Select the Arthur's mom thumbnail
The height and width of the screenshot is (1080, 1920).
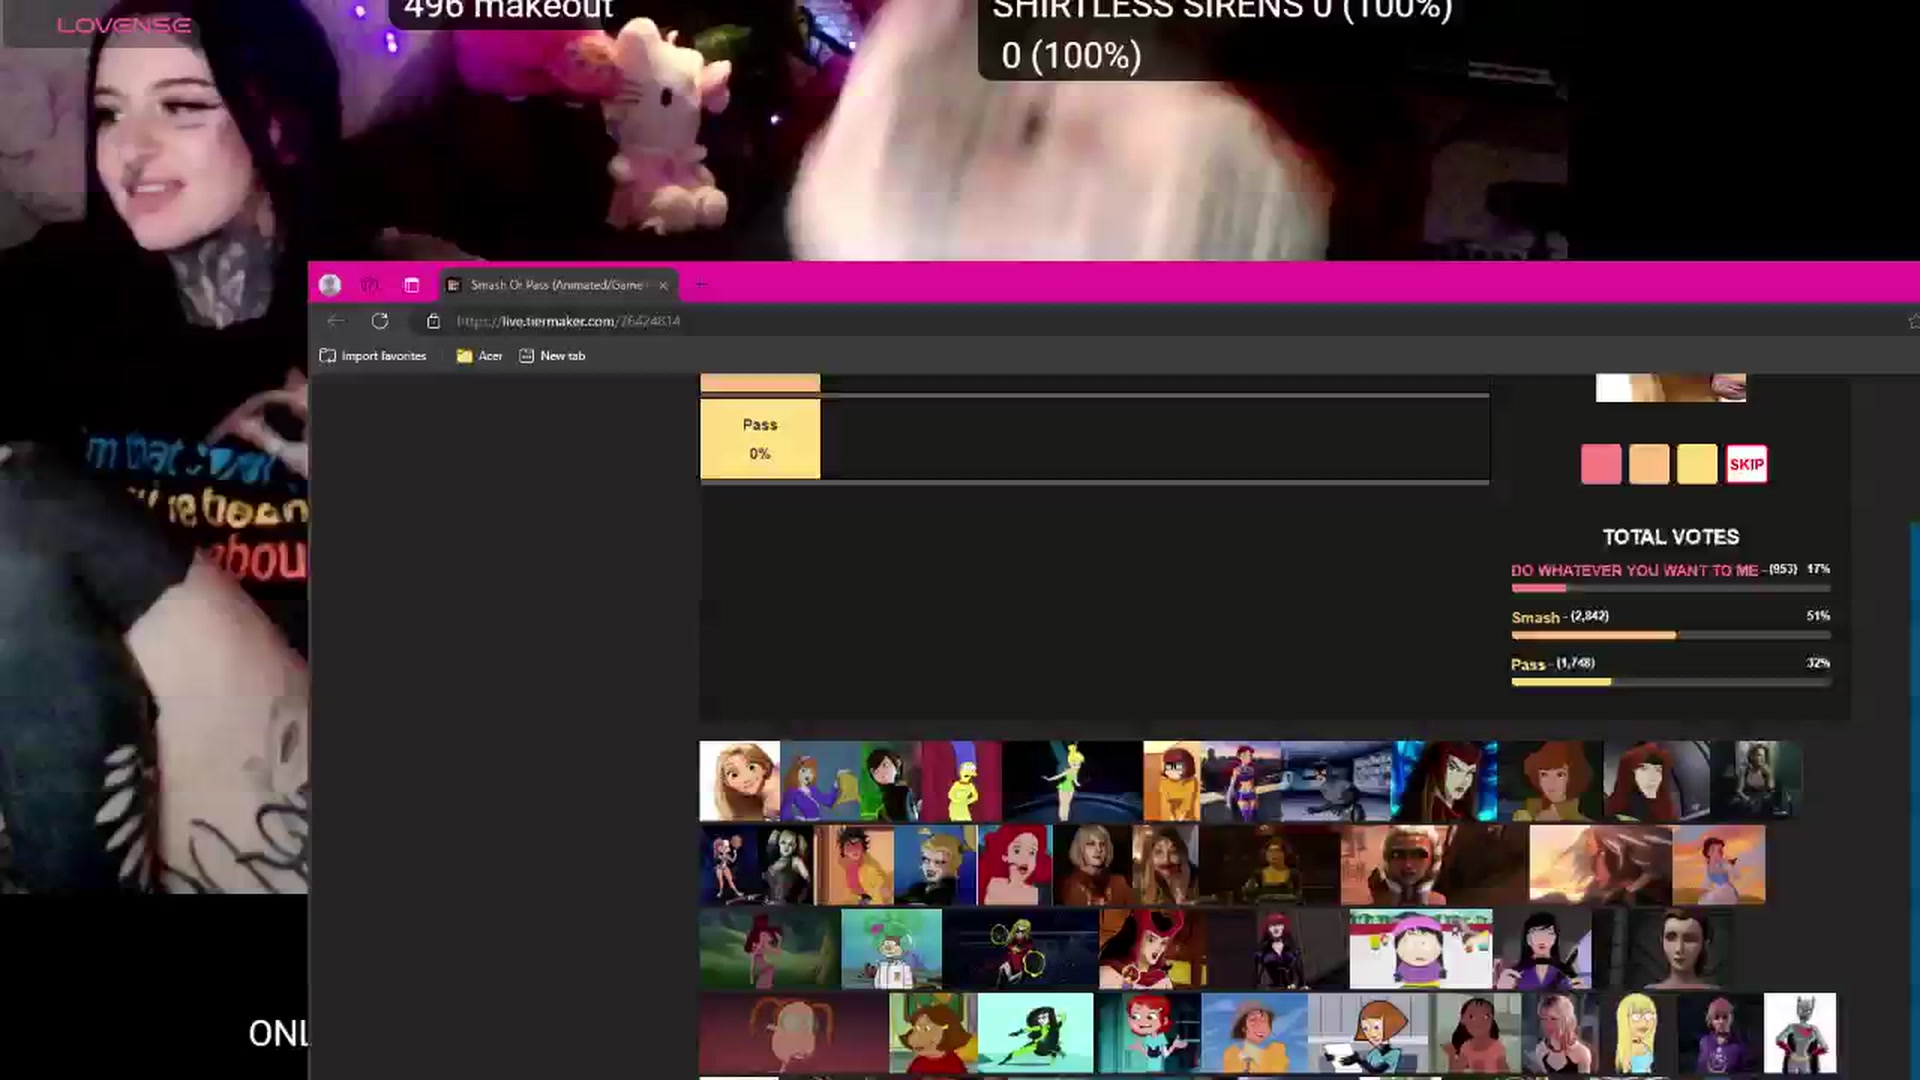tap(933, 1033)
